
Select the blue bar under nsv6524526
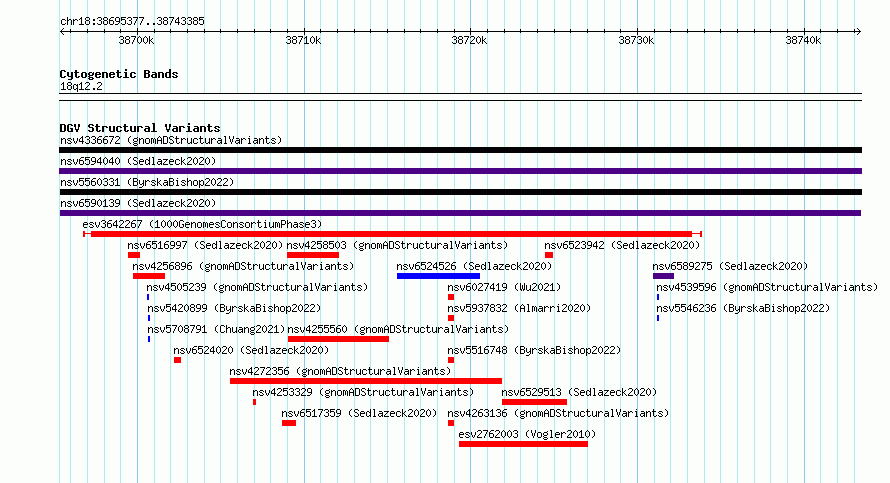click(438, 276)
